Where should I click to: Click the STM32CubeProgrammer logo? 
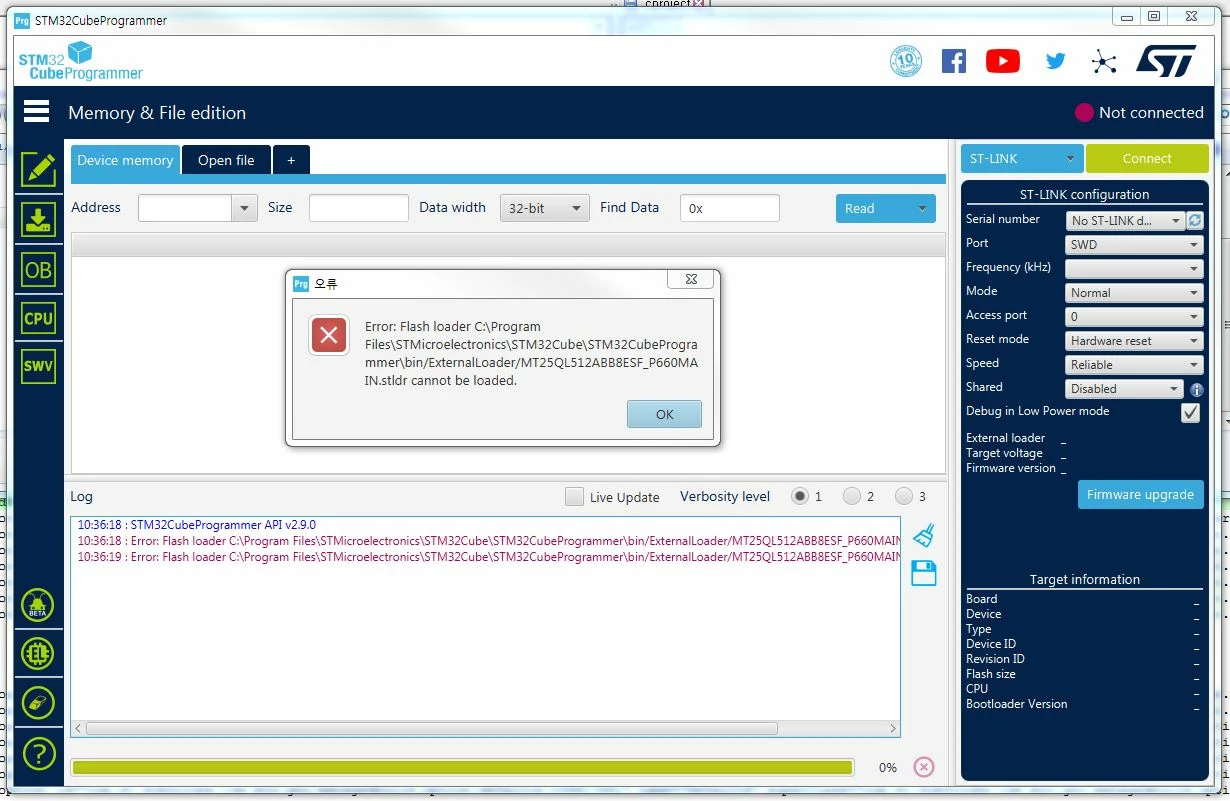pos(80,60)
